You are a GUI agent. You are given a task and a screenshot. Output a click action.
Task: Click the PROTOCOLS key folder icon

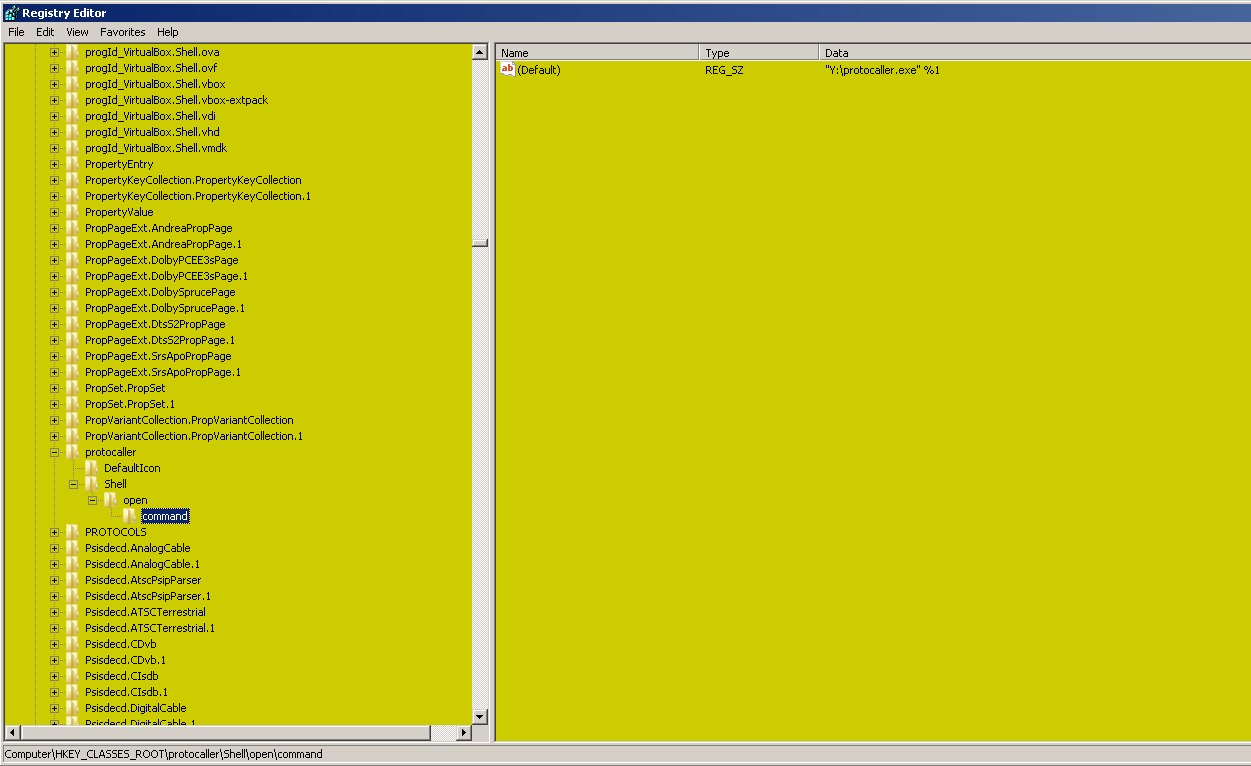point(72,532)
